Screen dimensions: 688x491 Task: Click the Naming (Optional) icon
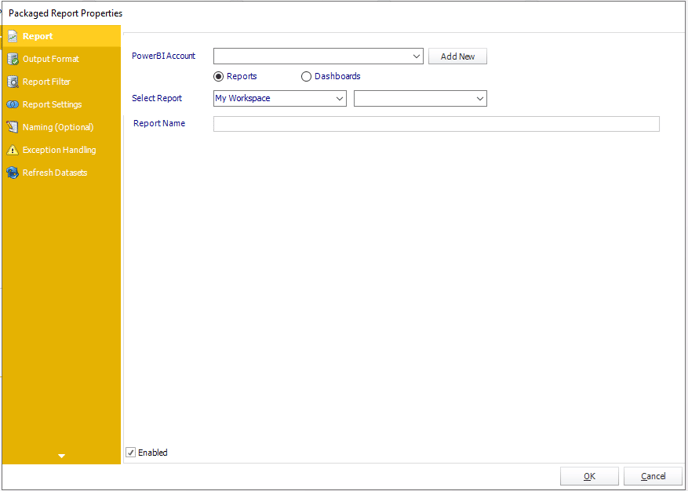[13, 127]
